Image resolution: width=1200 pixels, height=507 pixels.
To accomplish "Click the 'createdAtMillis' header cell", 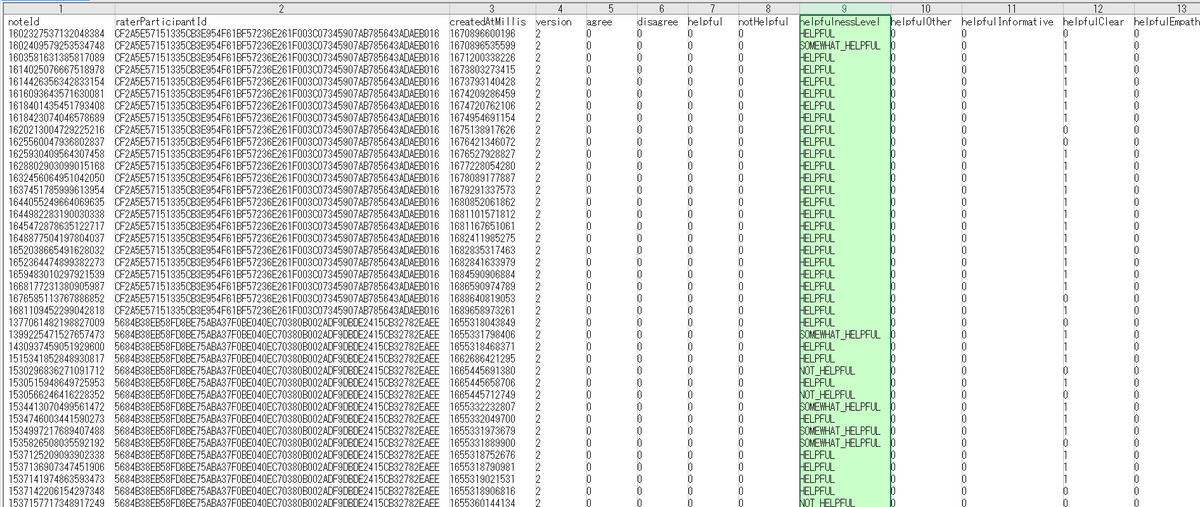I will click(x=490, y=21).
